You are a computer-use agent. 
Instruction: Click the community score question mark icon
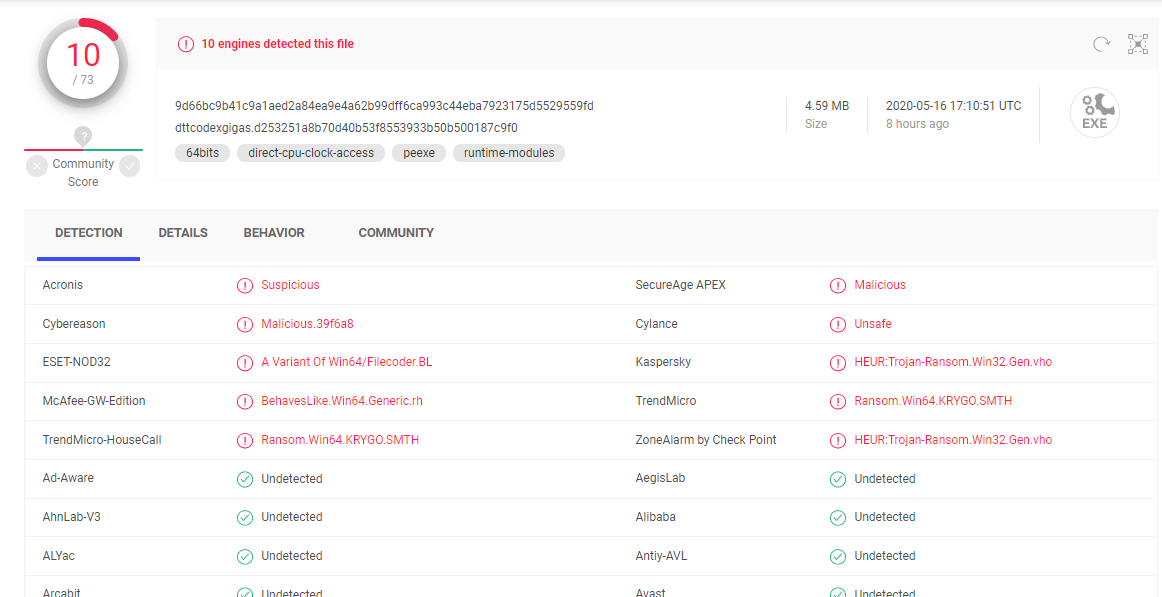point(83,136)
